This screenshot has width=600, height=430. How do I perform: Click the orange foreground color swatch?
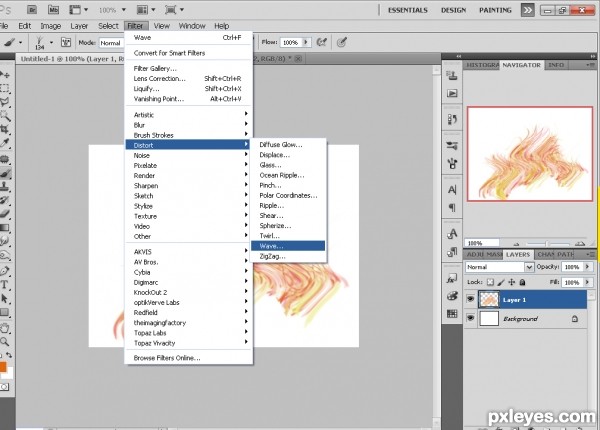coord(3,367)
